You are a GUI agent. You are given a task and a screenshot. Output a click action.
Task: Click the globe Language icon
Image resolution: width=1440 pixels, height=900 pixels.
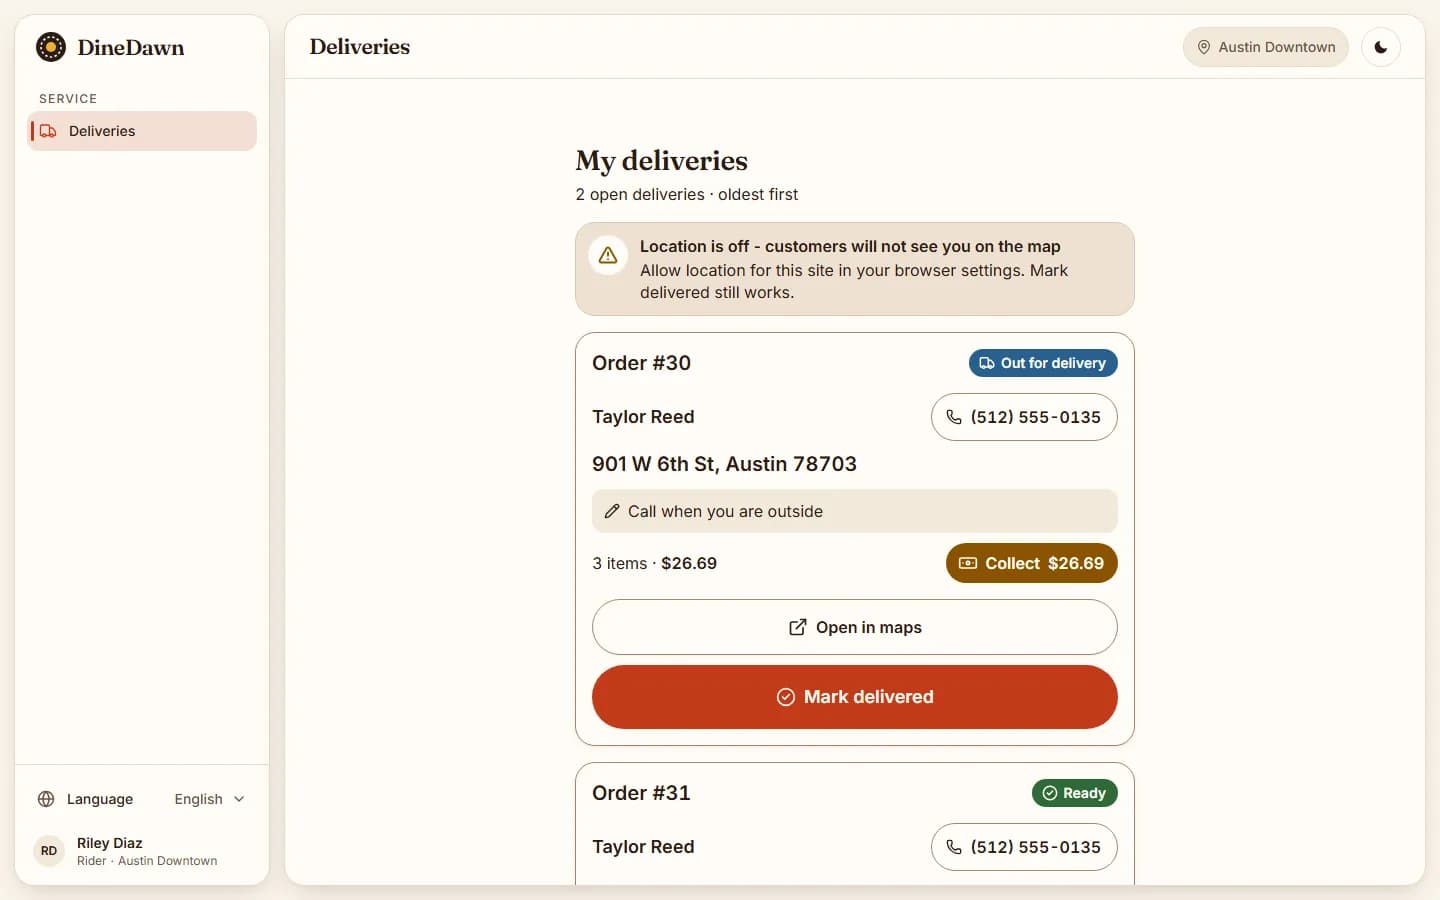[x=46, y=799]
